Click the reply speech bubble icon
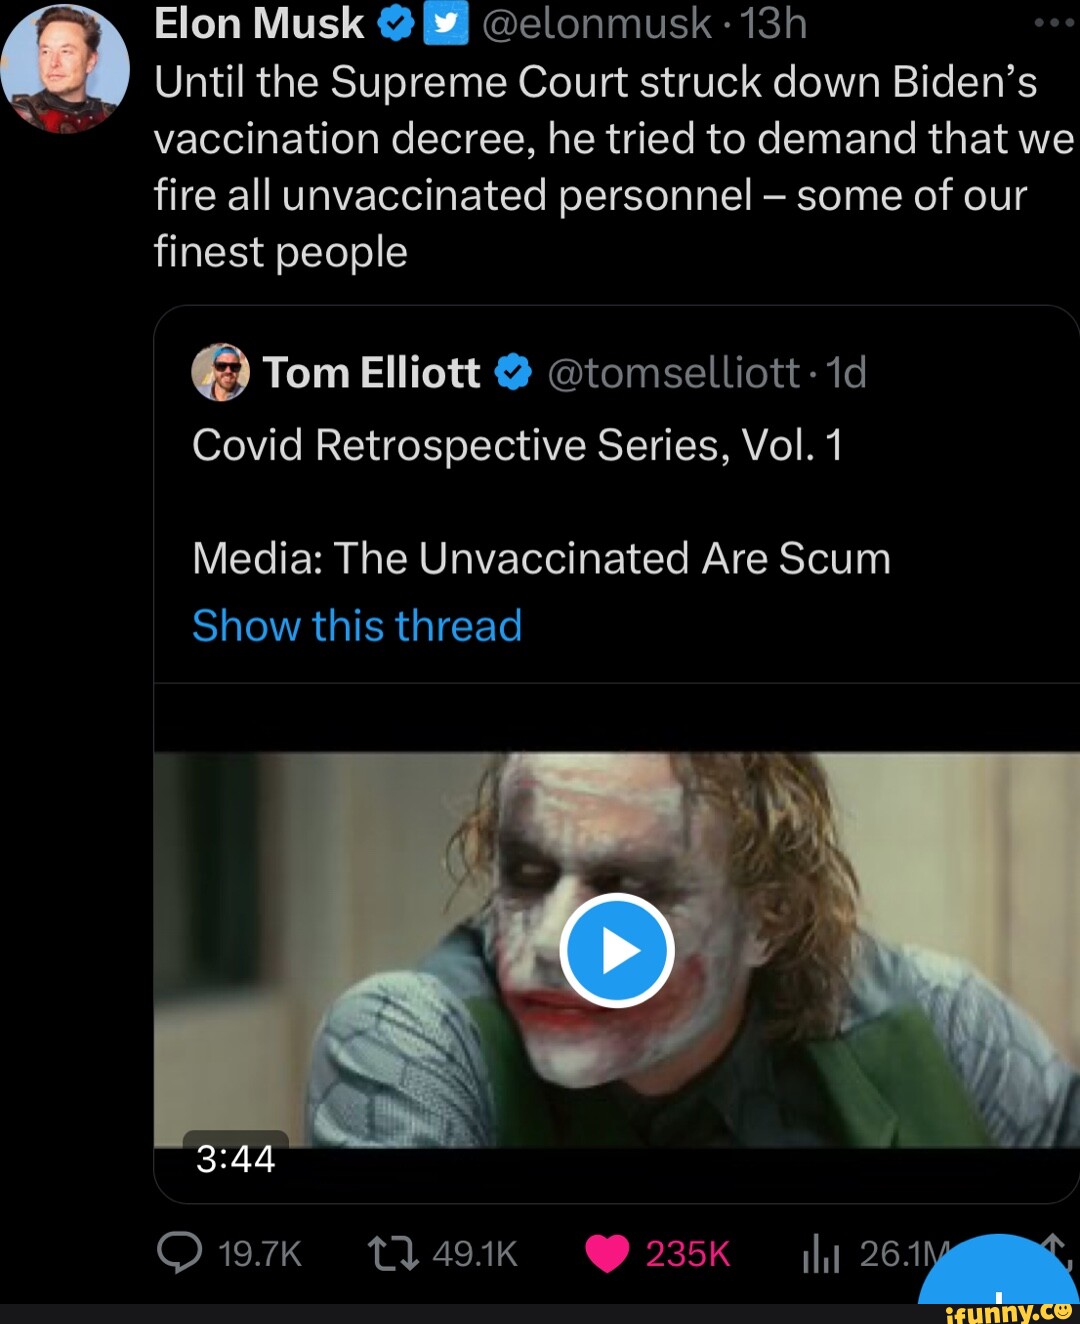Image resolution: width=1080 pixels, height=1324 pixels. pyautogui.click(x=180, y=1253)
